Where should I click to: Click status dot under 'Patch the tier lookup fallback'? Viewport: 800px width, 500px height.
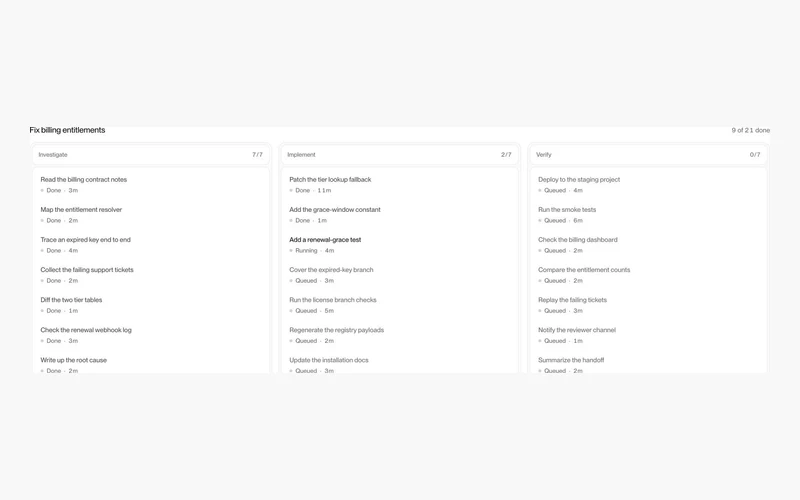pos(291,190)
